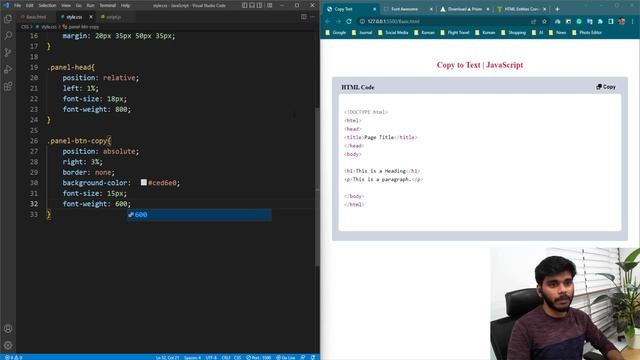Select the 600 autocomplete suggestion

[x=199, y=215]
